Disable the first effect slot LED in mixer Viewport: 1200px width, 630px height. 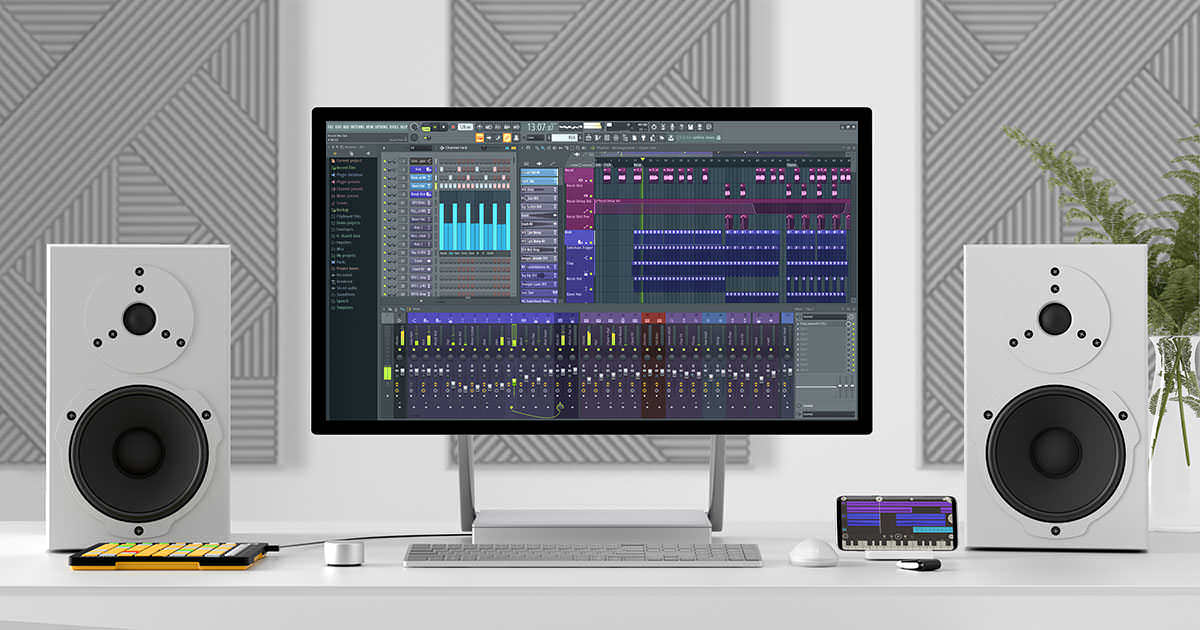pos(854,324)
